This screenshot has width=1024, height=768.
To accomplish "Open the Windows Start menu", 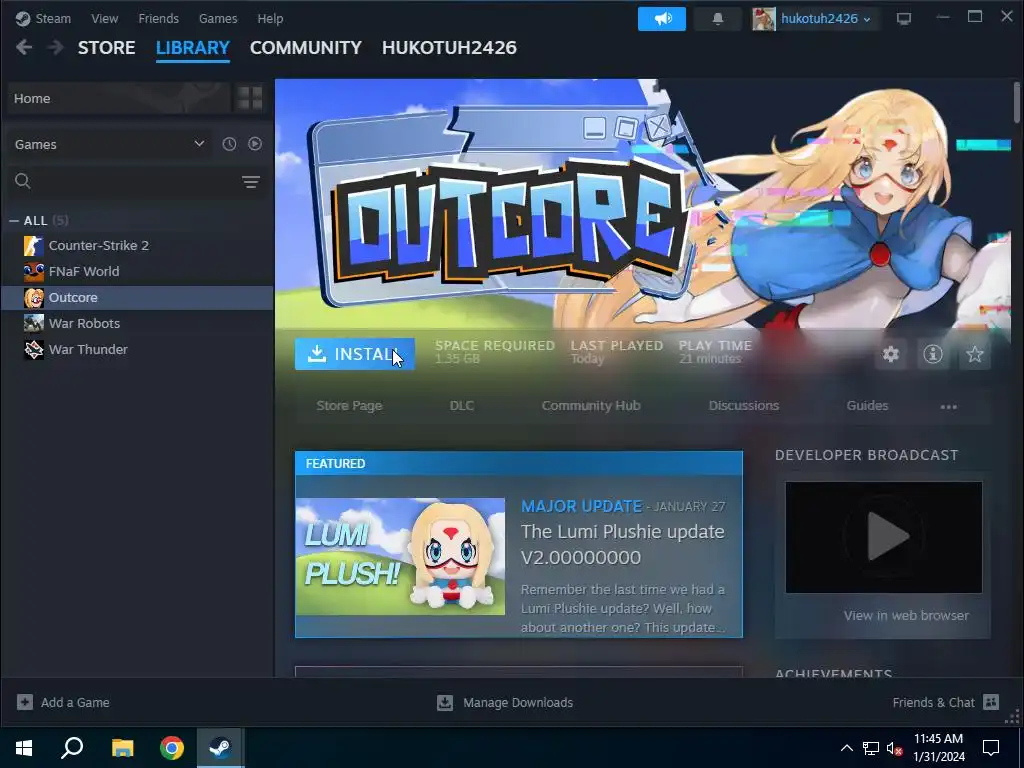I will 24,748.
